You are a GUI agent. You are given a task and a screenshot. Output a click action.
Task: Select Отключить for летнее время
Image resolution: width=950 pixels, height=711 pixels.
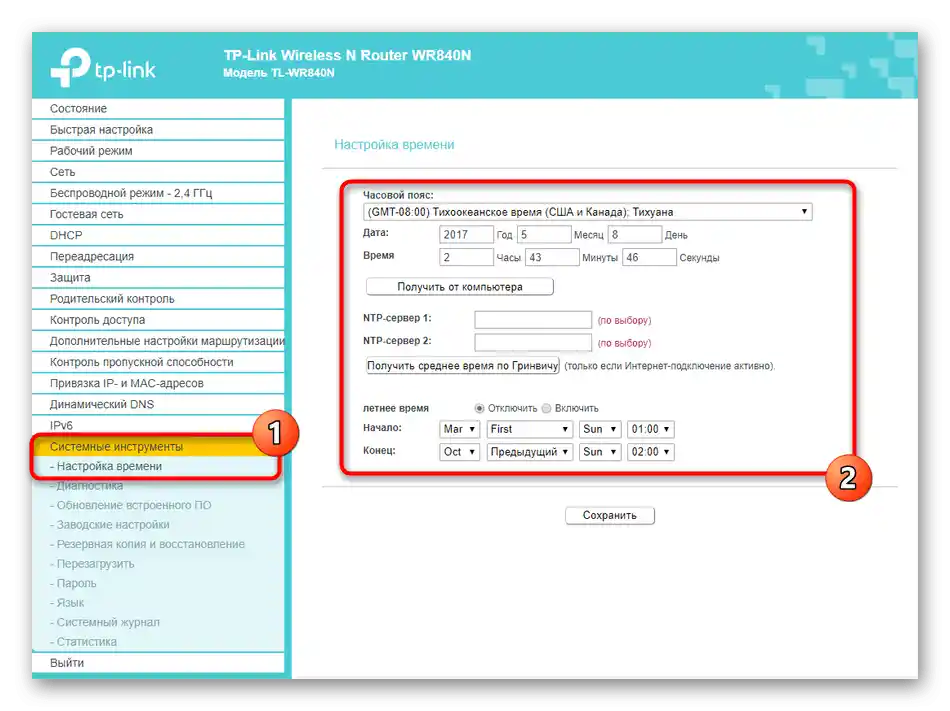(x=479, y=408)
